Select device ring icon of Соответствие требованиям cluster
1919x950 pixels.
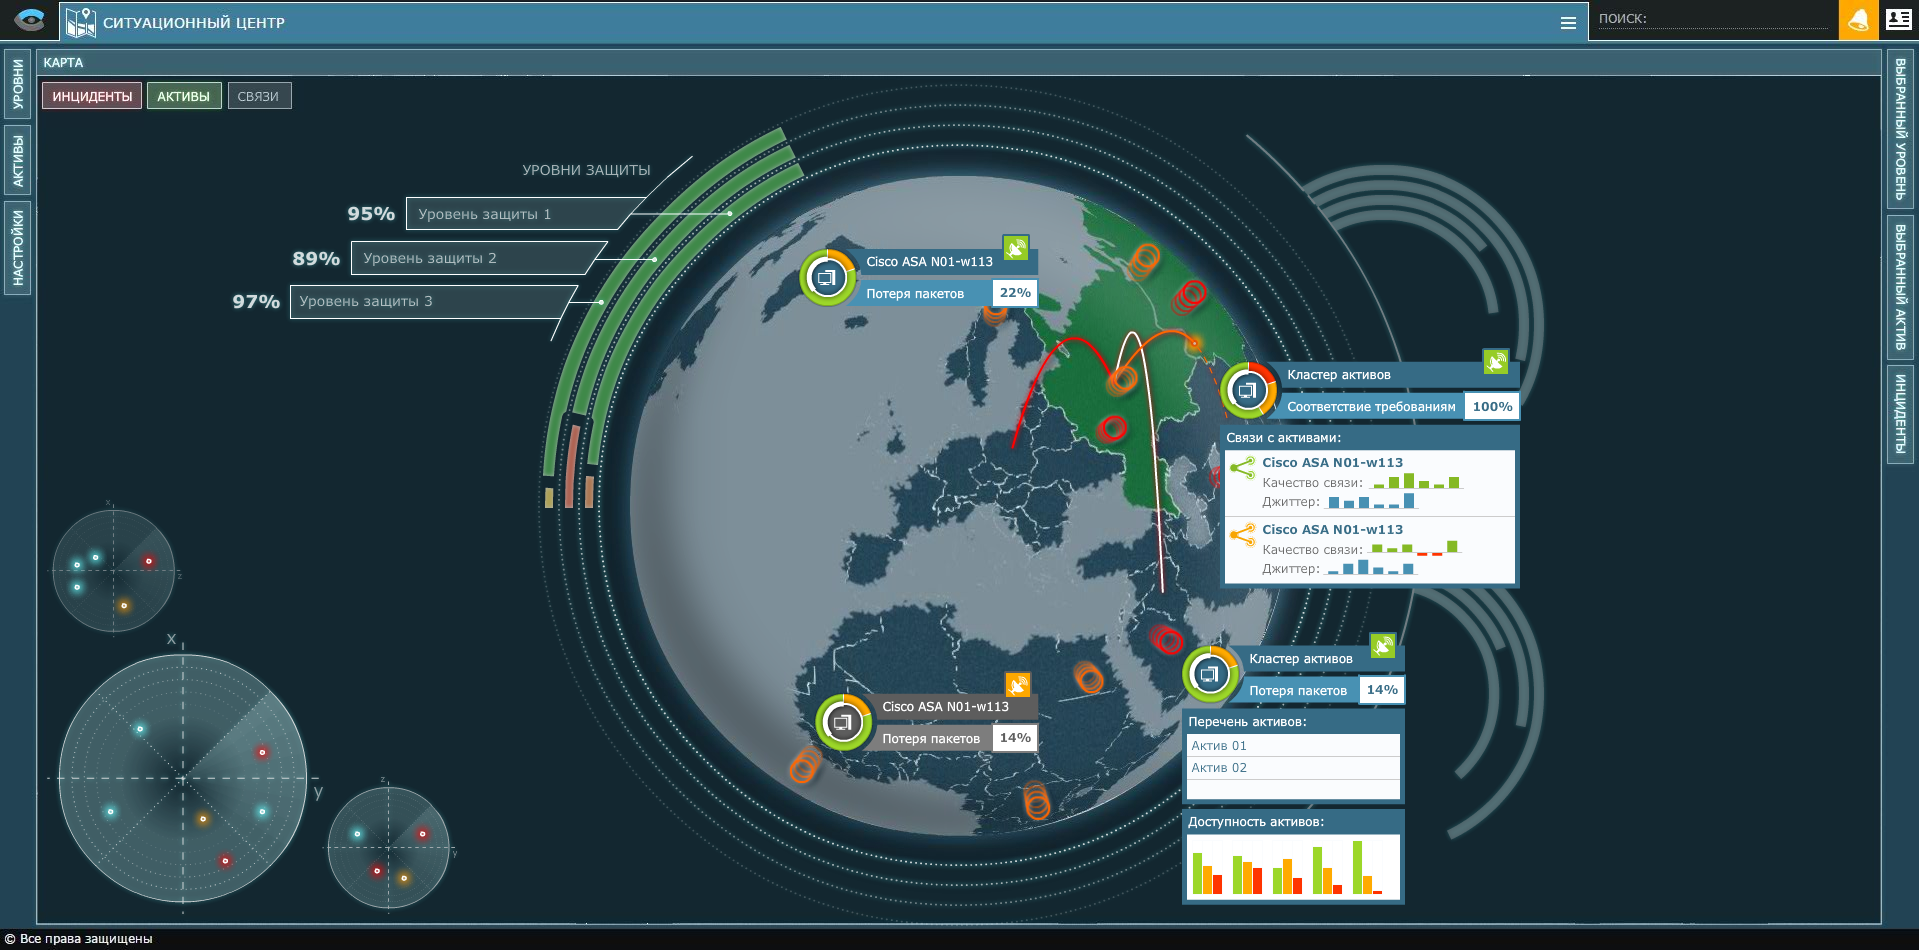[x=1248, y=390]
